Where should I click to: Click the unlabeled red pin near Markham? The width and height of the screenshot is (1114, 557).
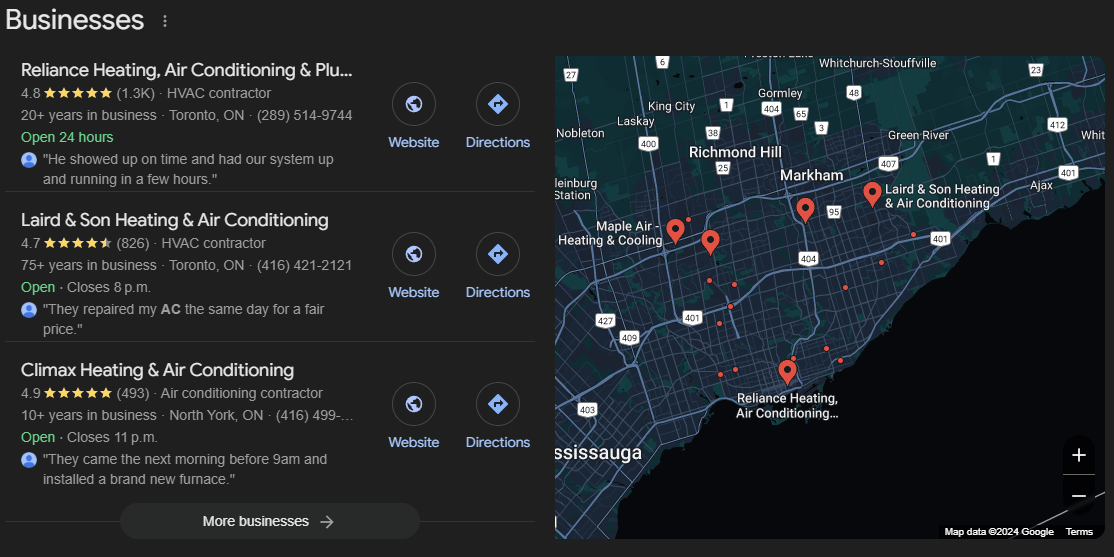(805, 209)
